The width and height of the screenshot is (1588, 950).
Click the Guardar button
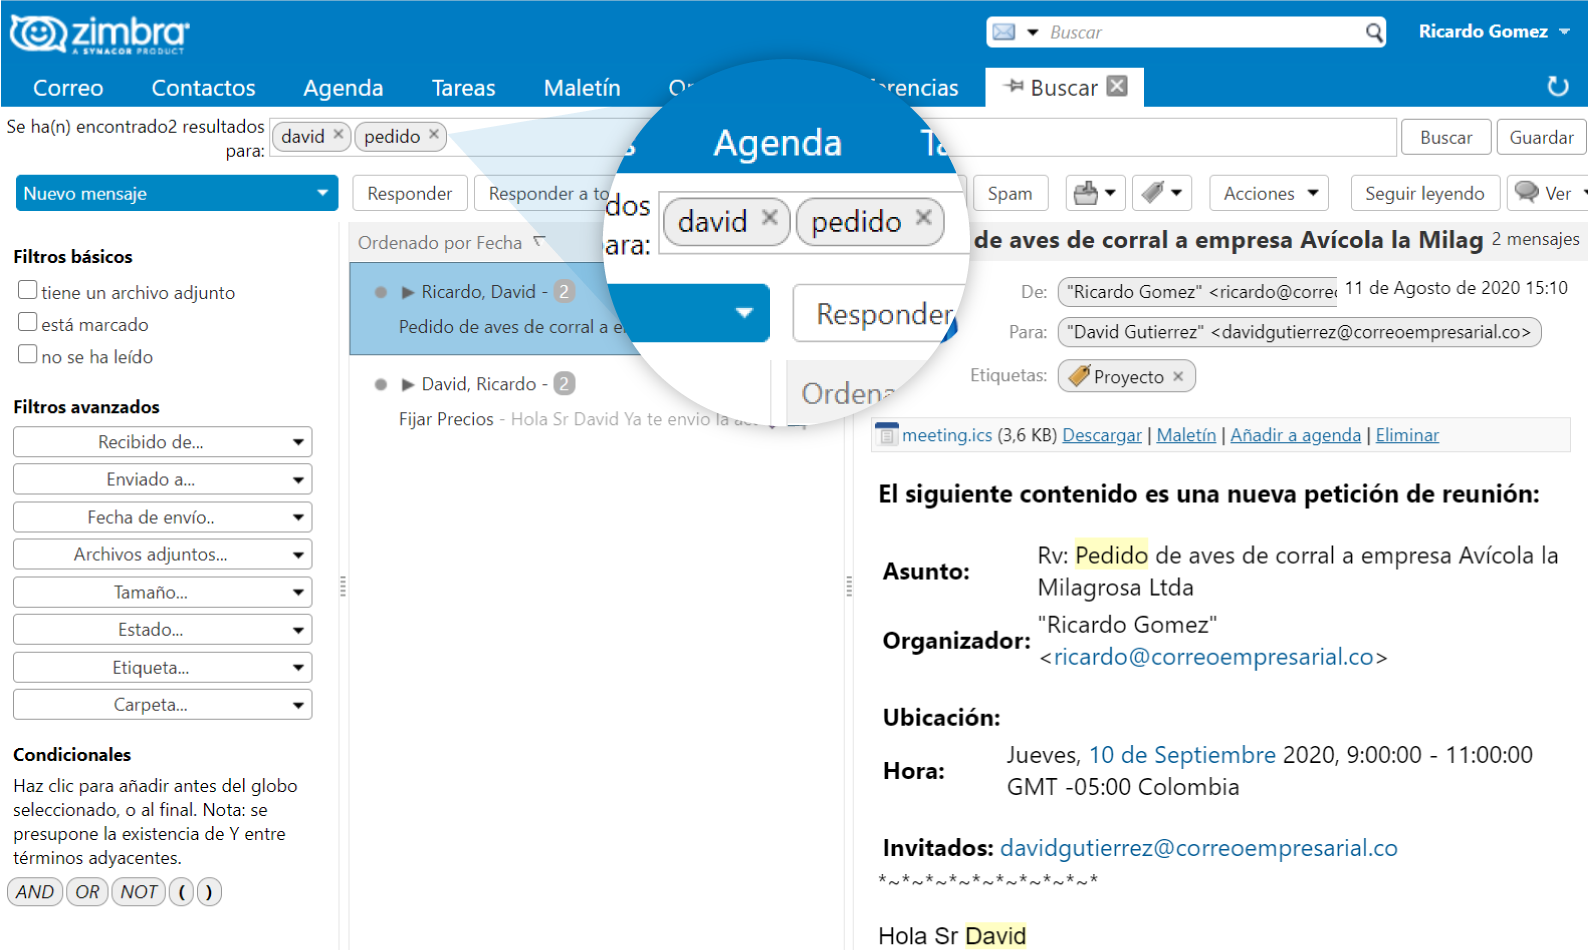coord(1540,137)
